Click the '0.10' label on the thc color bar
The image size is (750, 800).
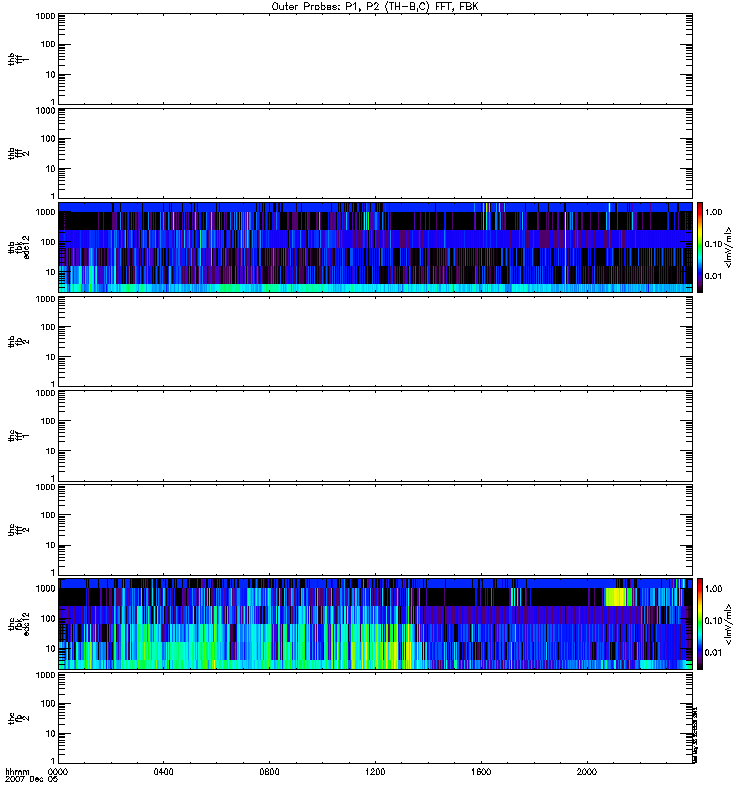tap(713, 621)
